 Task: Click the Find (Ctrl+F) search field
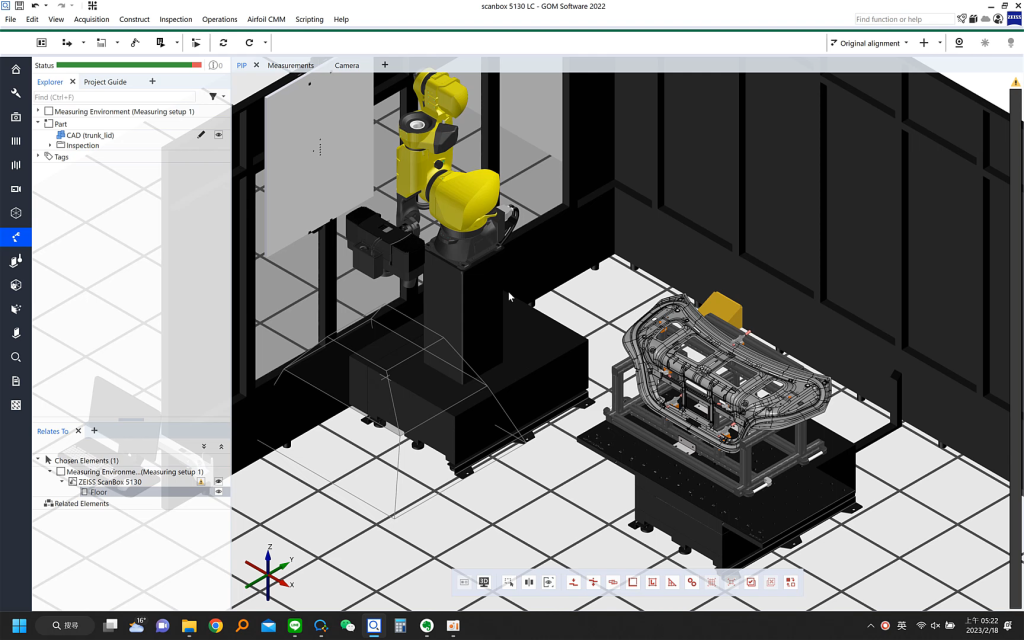point(114,97)
